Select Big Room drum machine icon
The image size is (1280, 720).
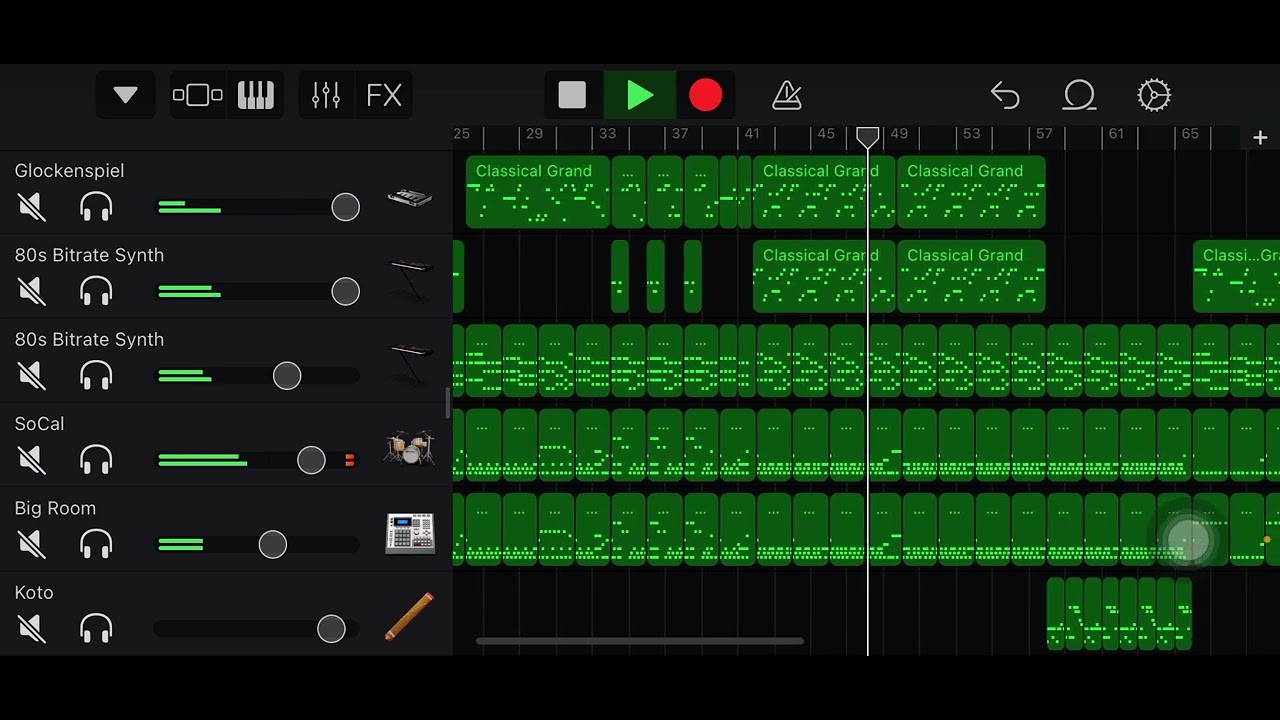410,533
